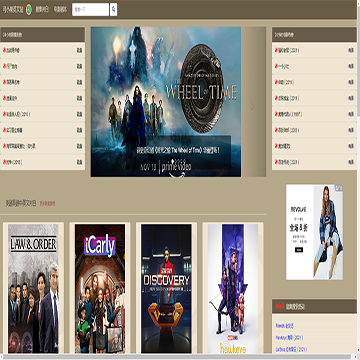Click the Hawkeye (2021) link in lower right list
The width and height of the screenshot is (360, 360).
[x=289, y=338]
